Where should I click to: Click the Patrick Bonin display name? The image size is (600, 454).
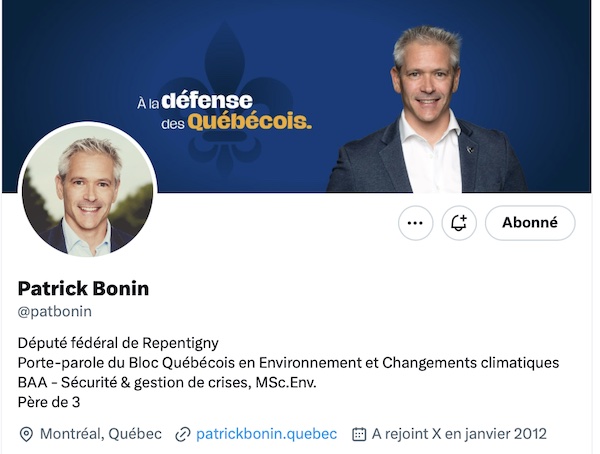pos(83,288)
